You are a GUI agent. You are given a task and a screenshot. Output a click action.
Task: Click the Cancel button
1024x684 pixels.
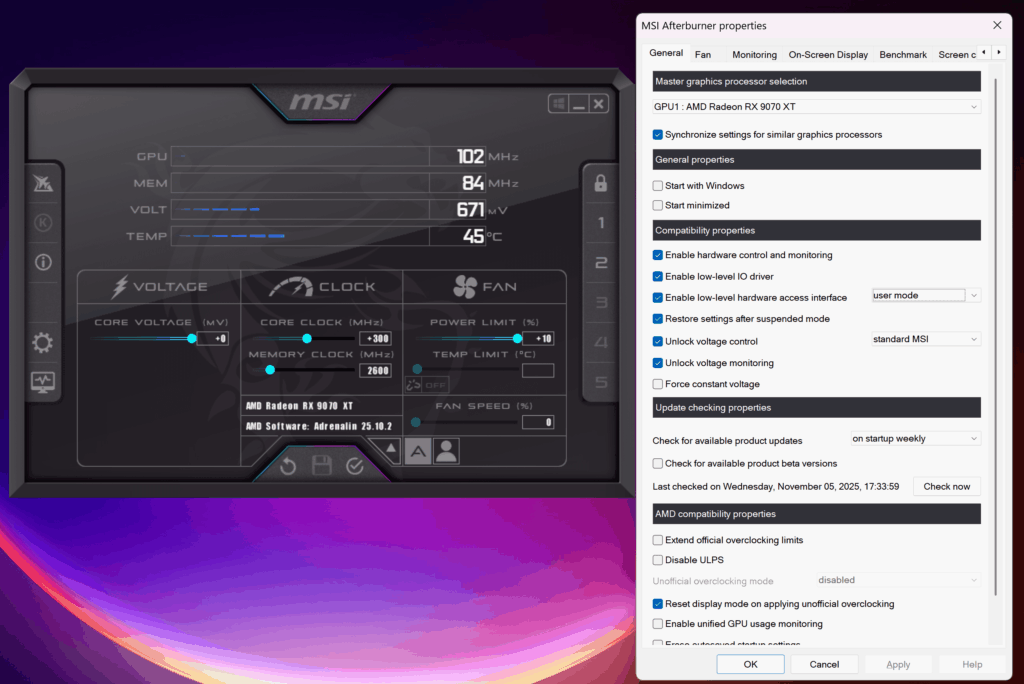pos(824,664)
